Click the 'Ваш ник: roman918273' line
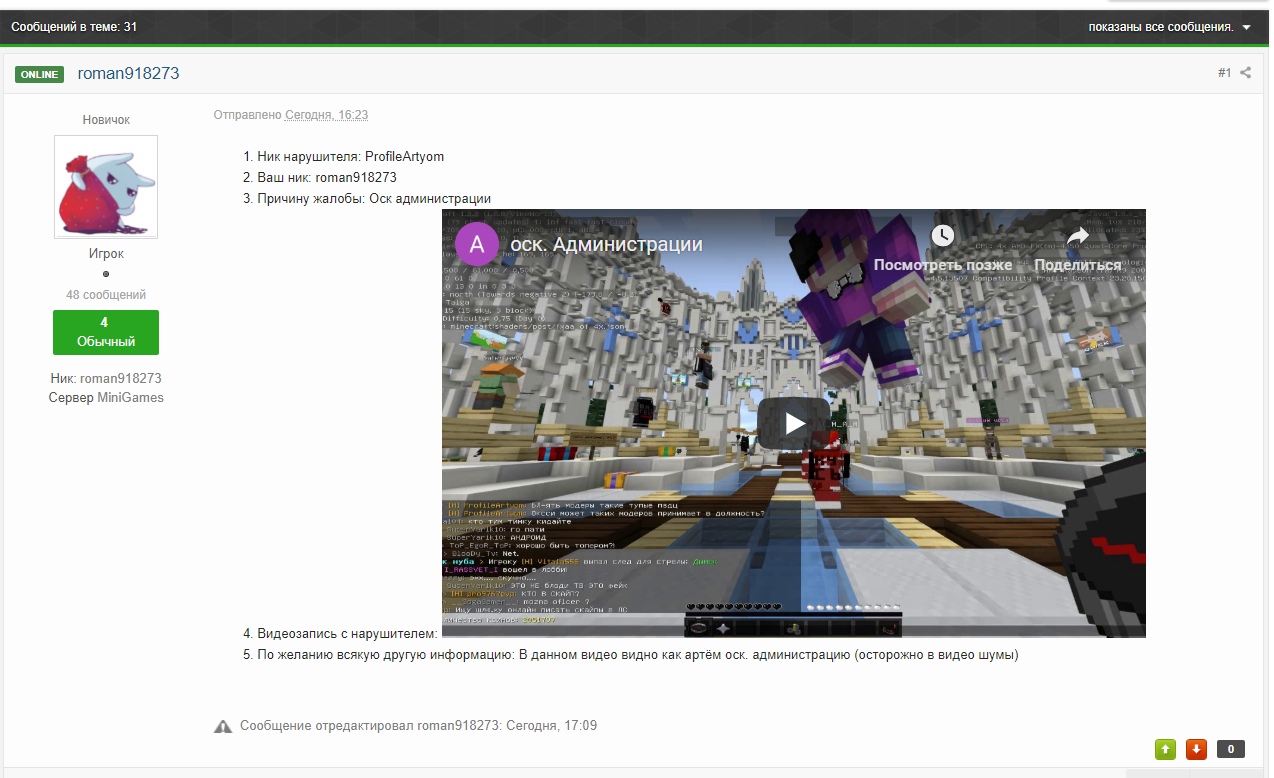Viewport: 1274px width, 778px height. [x=327, y=178]
